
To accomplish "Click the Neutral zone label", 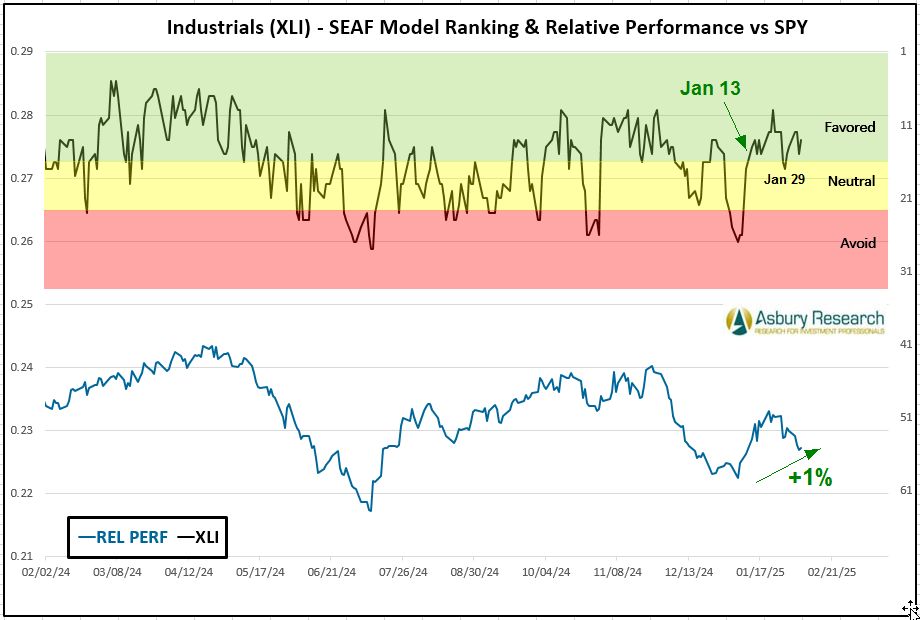I will pyautogui.click(x=851, y=181).
